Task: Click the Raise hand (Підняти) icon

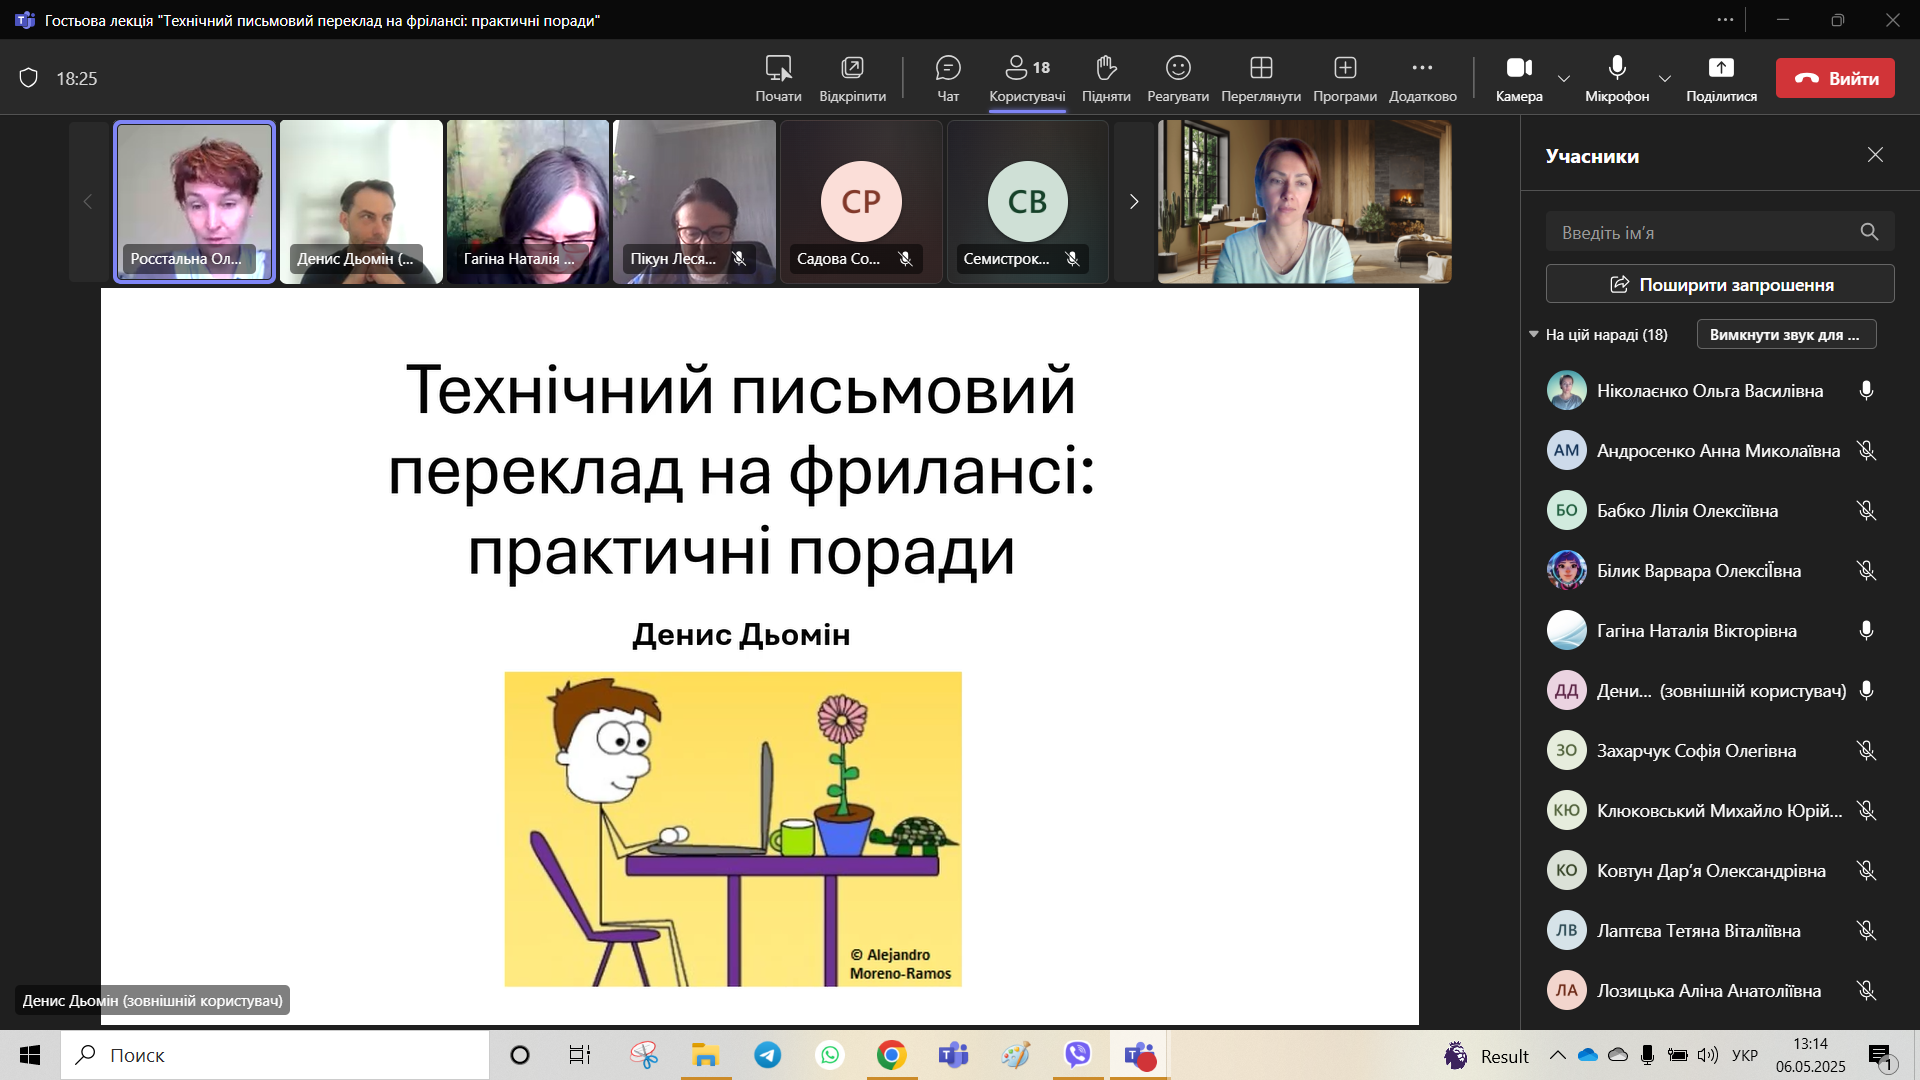Action: [1105, 68]
